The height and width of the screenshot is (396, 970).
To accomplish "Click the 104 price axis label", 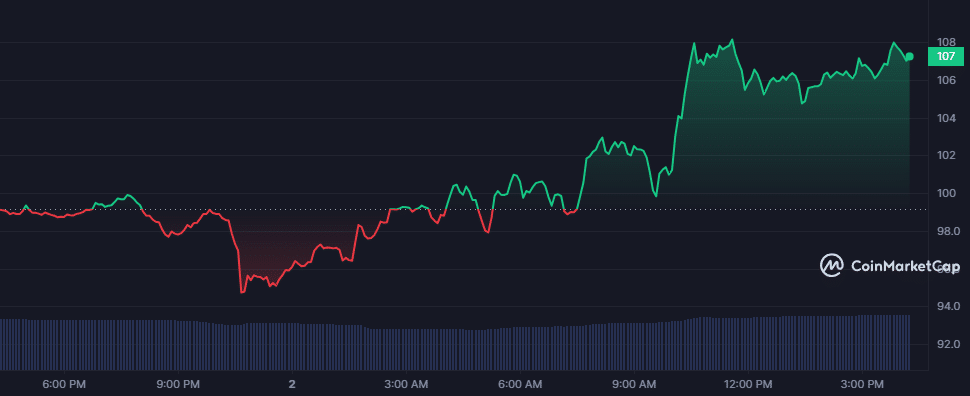I will coord(946,118).
